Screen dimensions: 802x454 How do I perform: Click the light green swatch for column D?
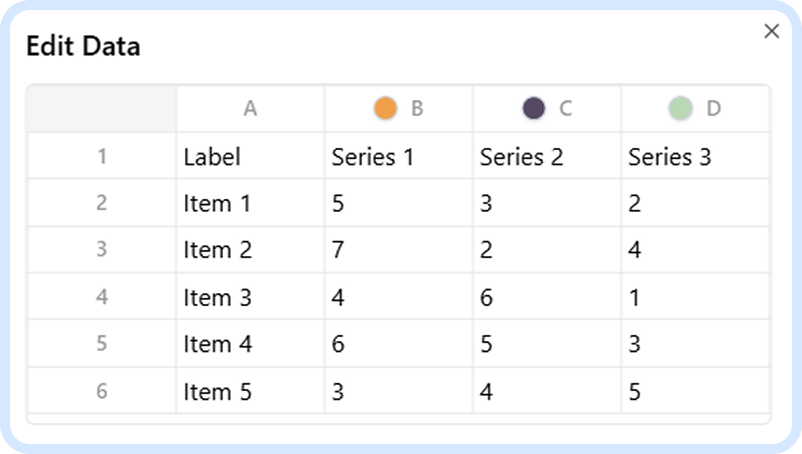pos(681,108)
